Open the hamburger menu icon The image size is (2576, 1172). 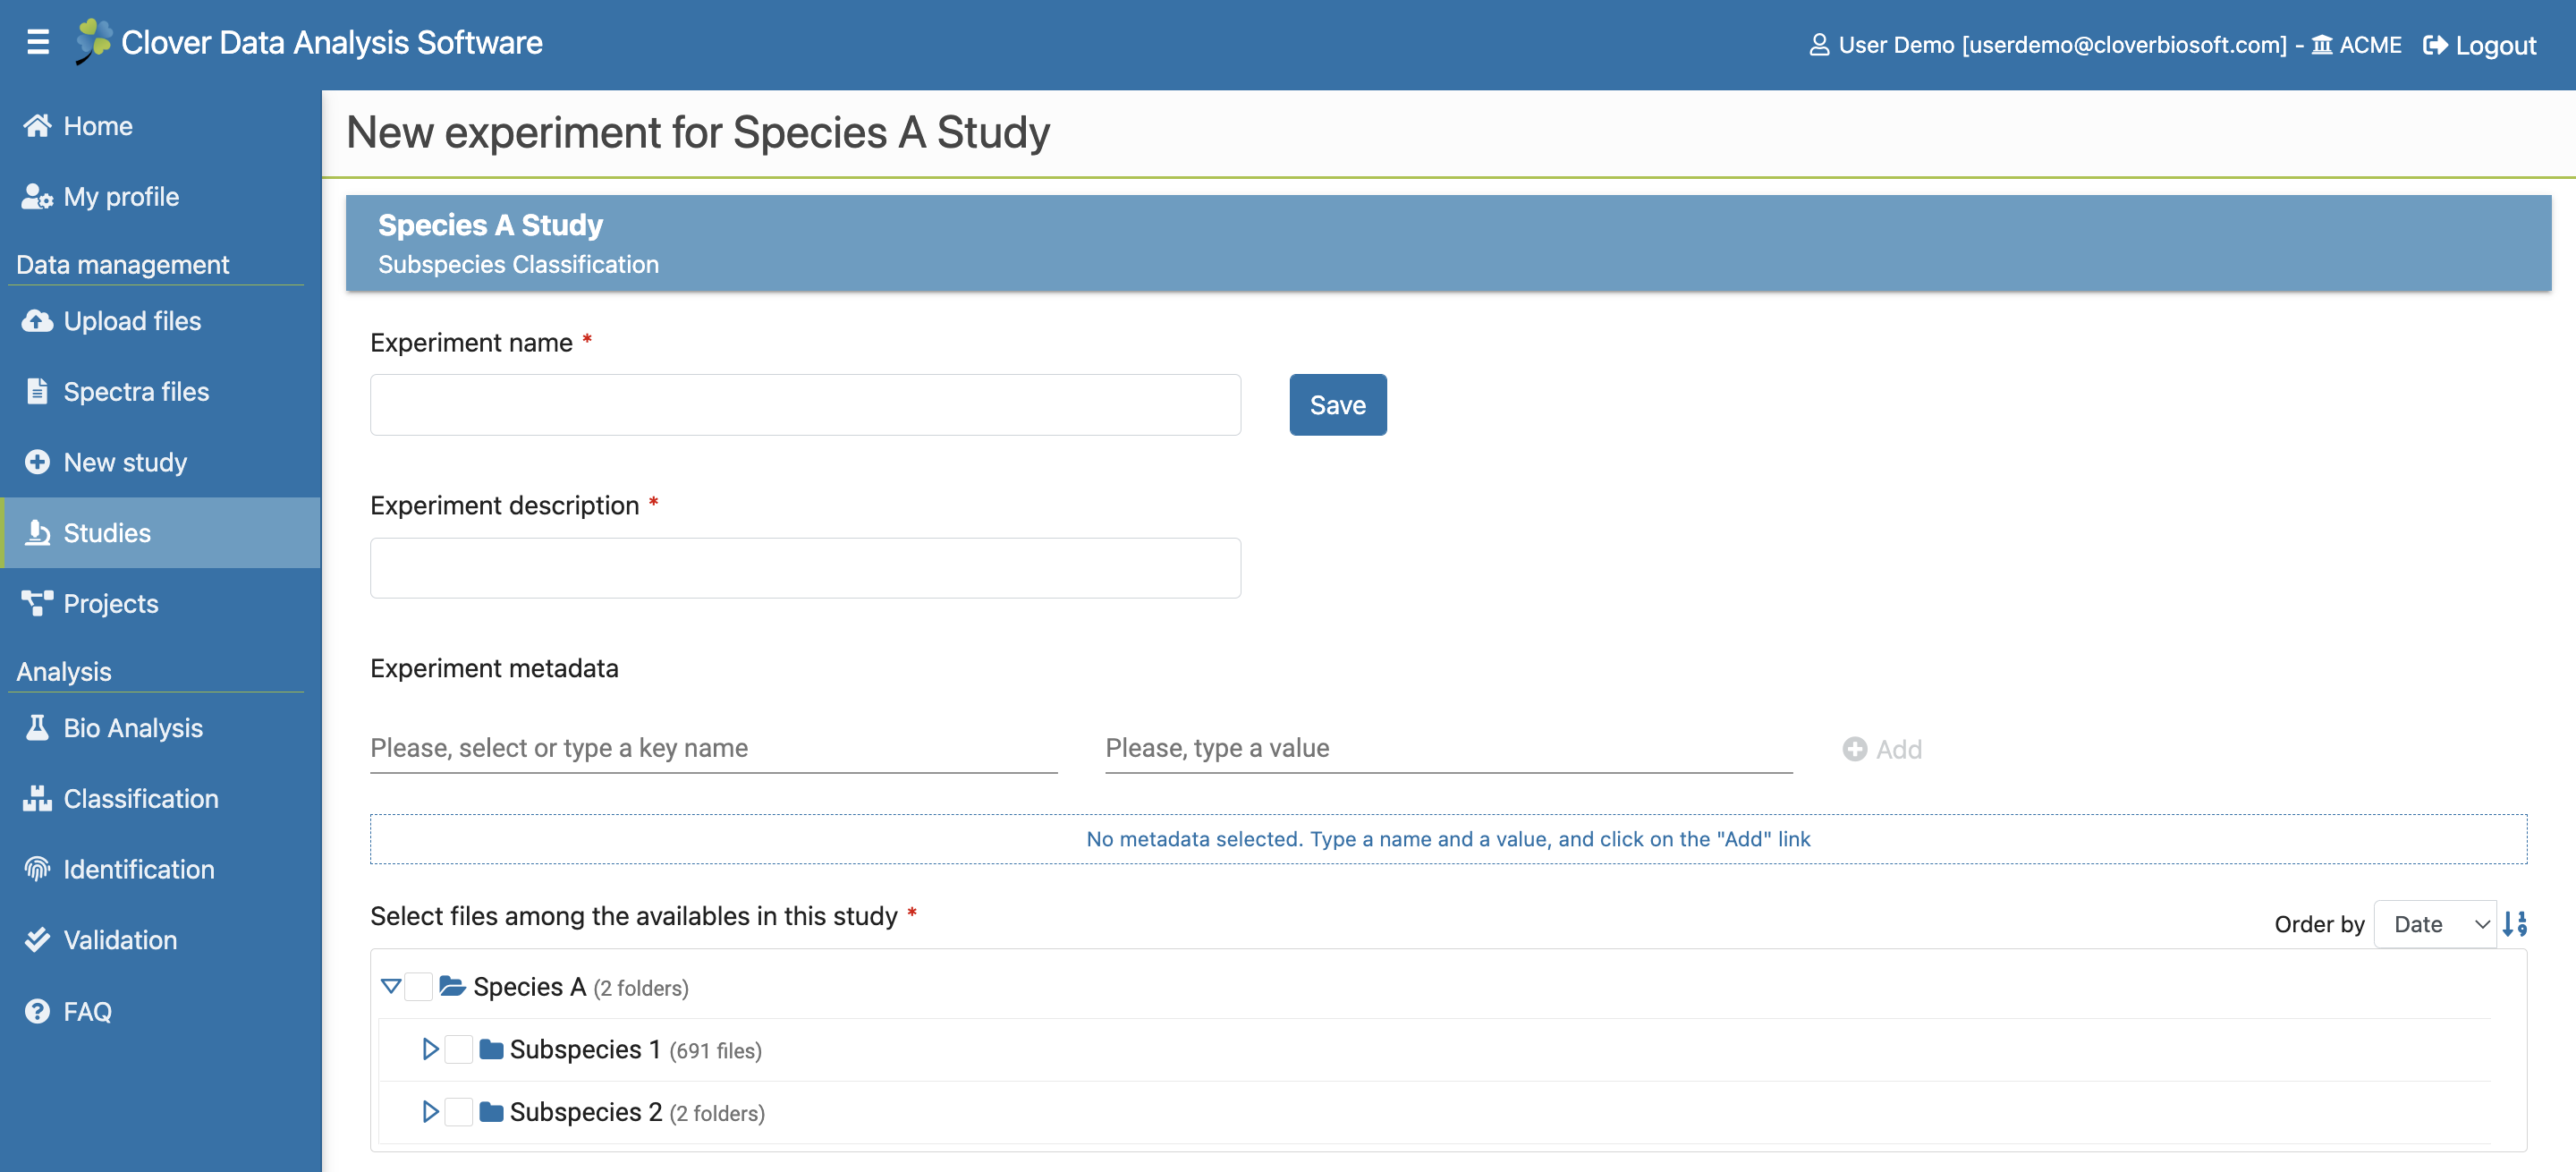coord(38,42)
